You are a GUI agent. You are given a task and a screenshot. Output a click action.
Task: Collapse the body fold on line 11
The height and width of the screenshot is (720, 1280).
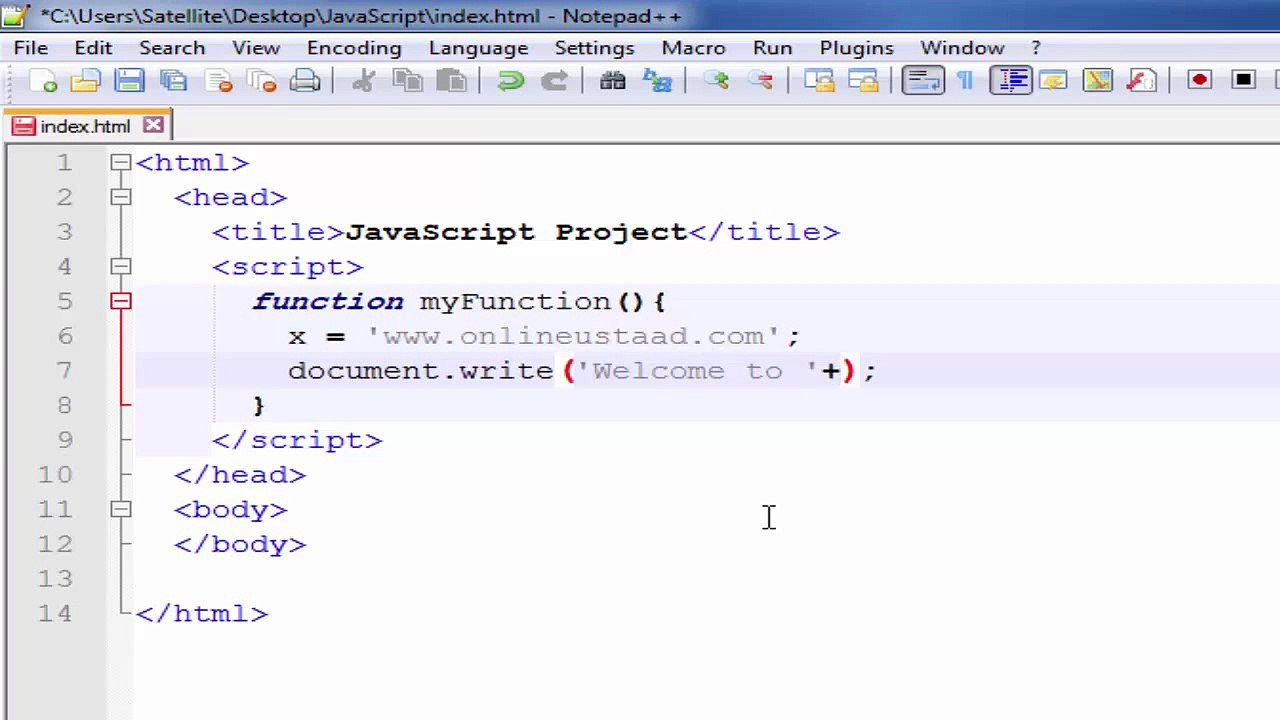[121, 510]
